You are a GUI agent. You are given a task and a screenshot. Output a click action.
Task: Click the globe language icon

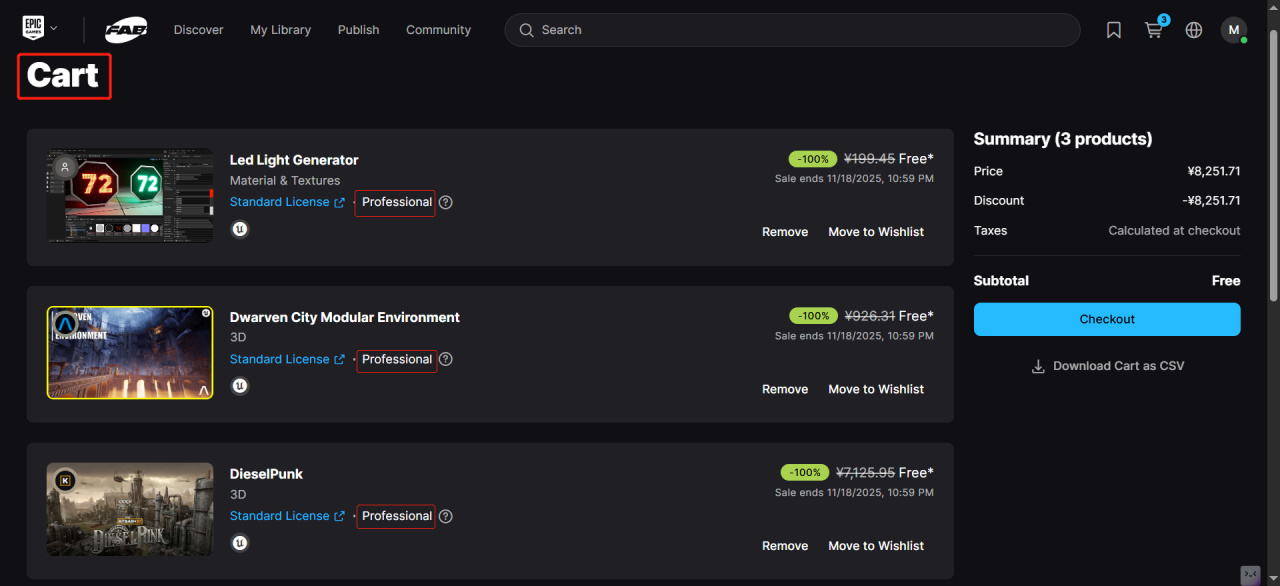(1194, 30)
